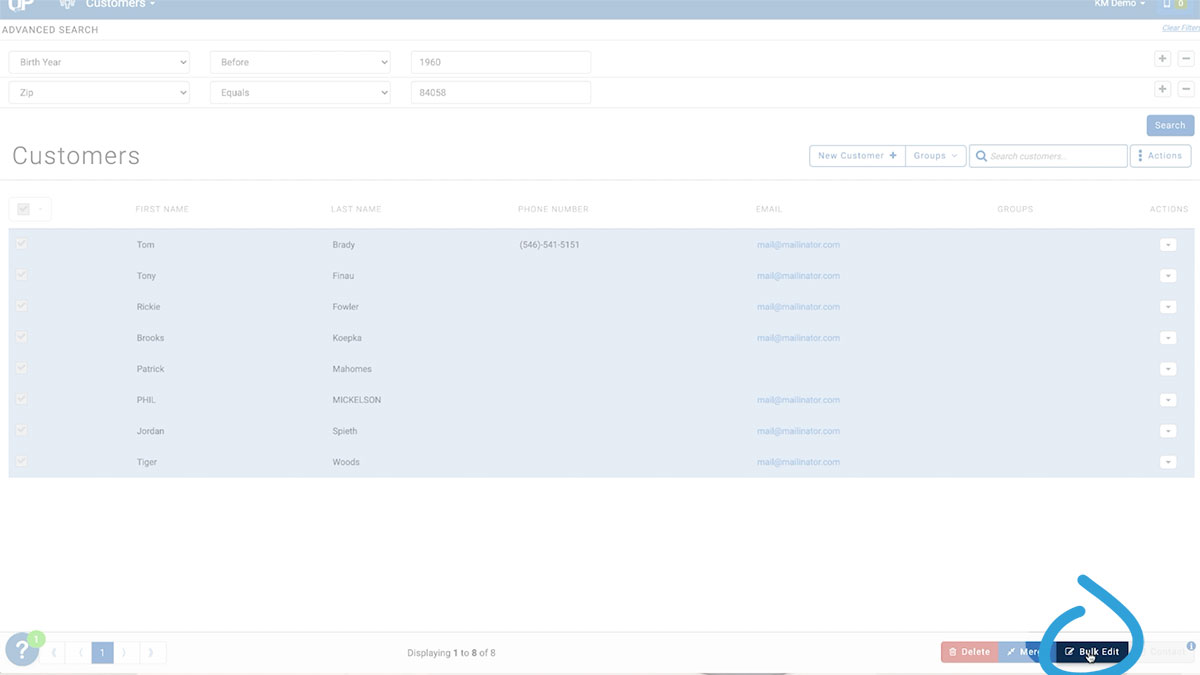Click last name MICKELSON
Image resolution: width=1200 pixels, height=675 pixels.
click(x=356, y=400)
